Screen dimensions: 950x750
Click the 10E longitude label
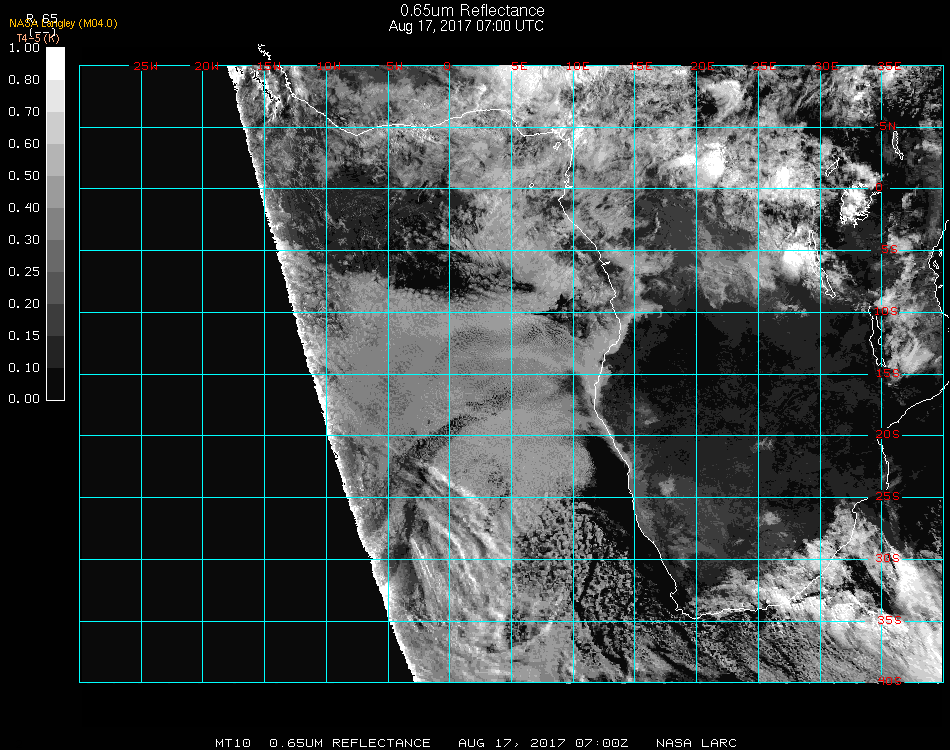[x=577, y=66]
